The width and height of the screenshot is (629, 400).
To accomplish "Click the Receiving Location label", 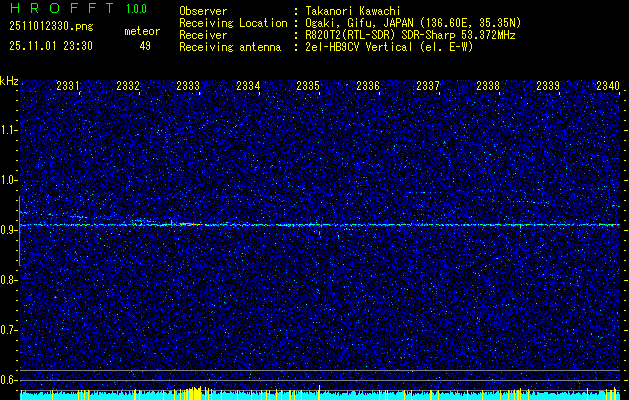I will tap(233, 24).
